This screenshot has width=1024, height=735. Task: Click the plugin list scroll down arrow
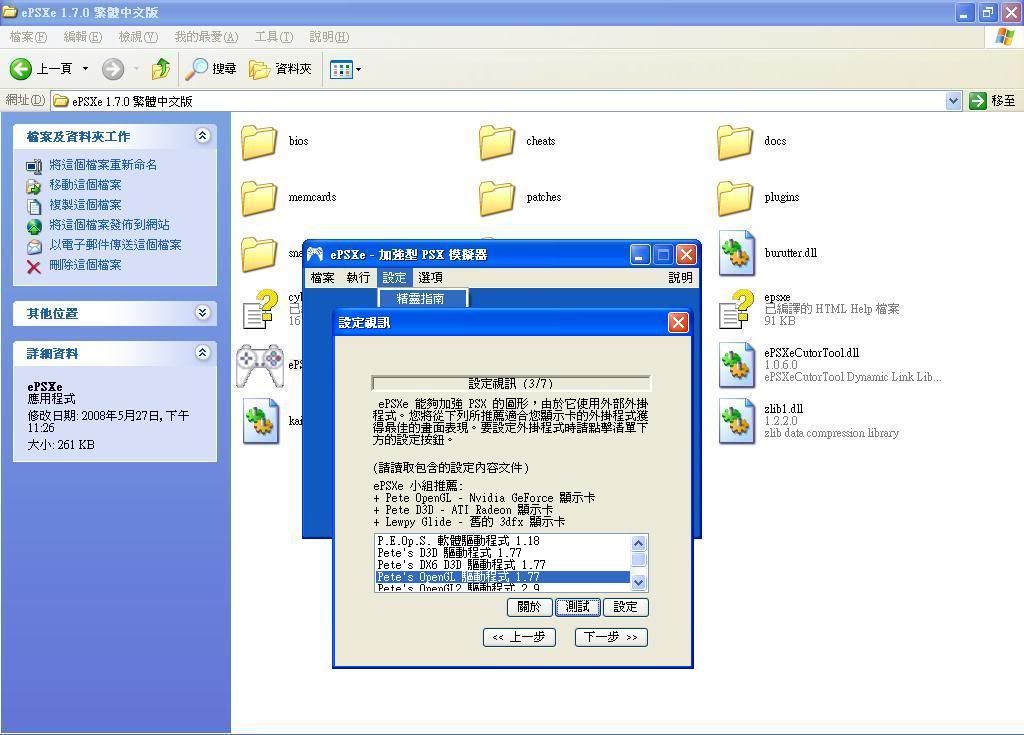click(x=639, y=582)
